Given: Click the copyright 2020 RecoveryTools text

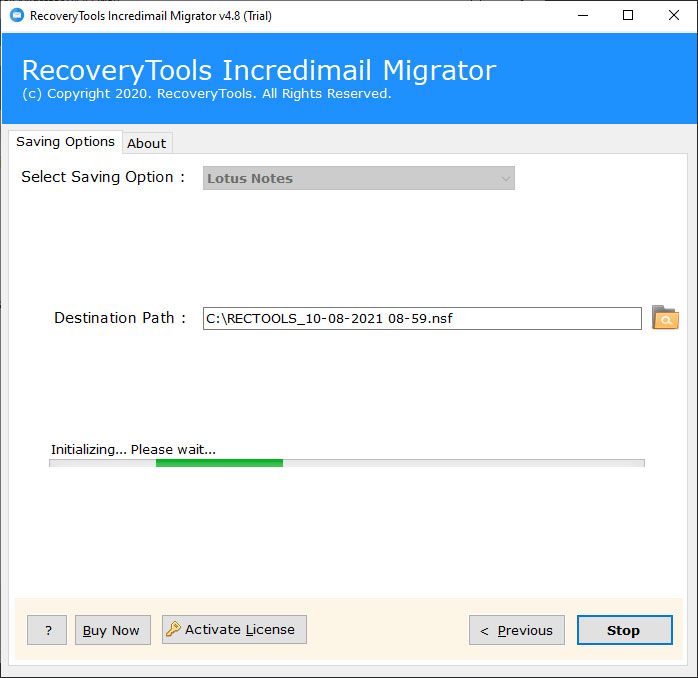Looking at the screenshot, I should (x=207, y=93).
